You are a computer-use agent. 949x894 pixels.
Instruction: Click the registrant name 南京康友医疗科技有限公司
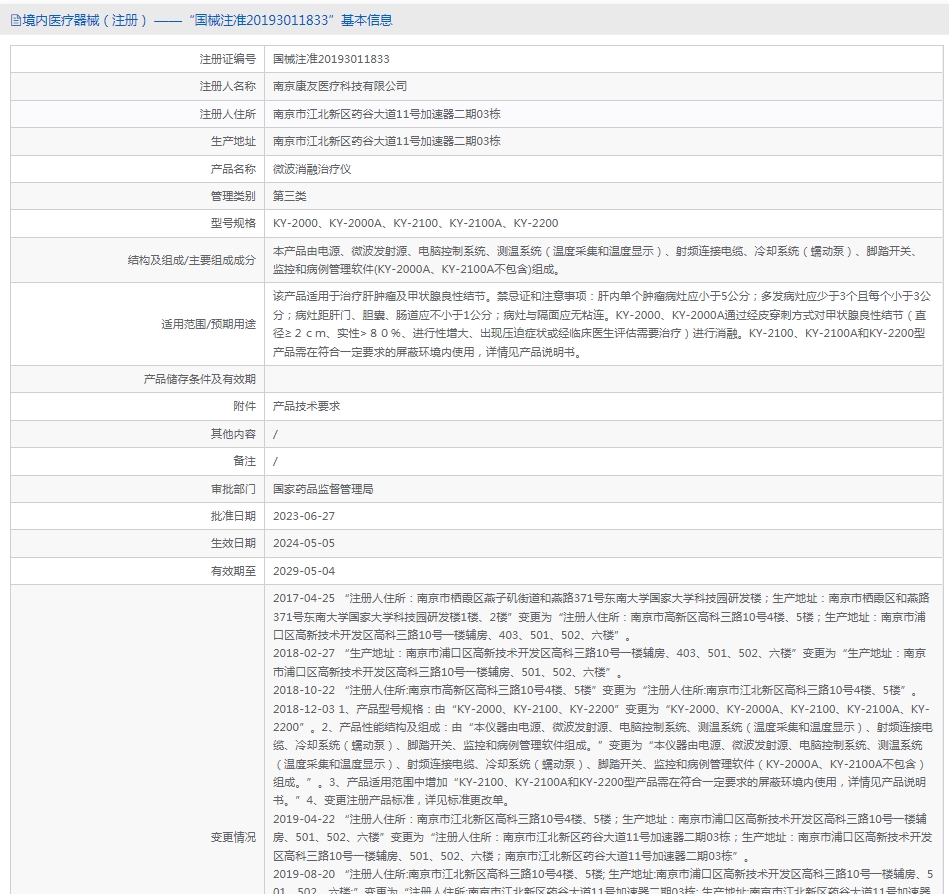(x=340, y=87)
